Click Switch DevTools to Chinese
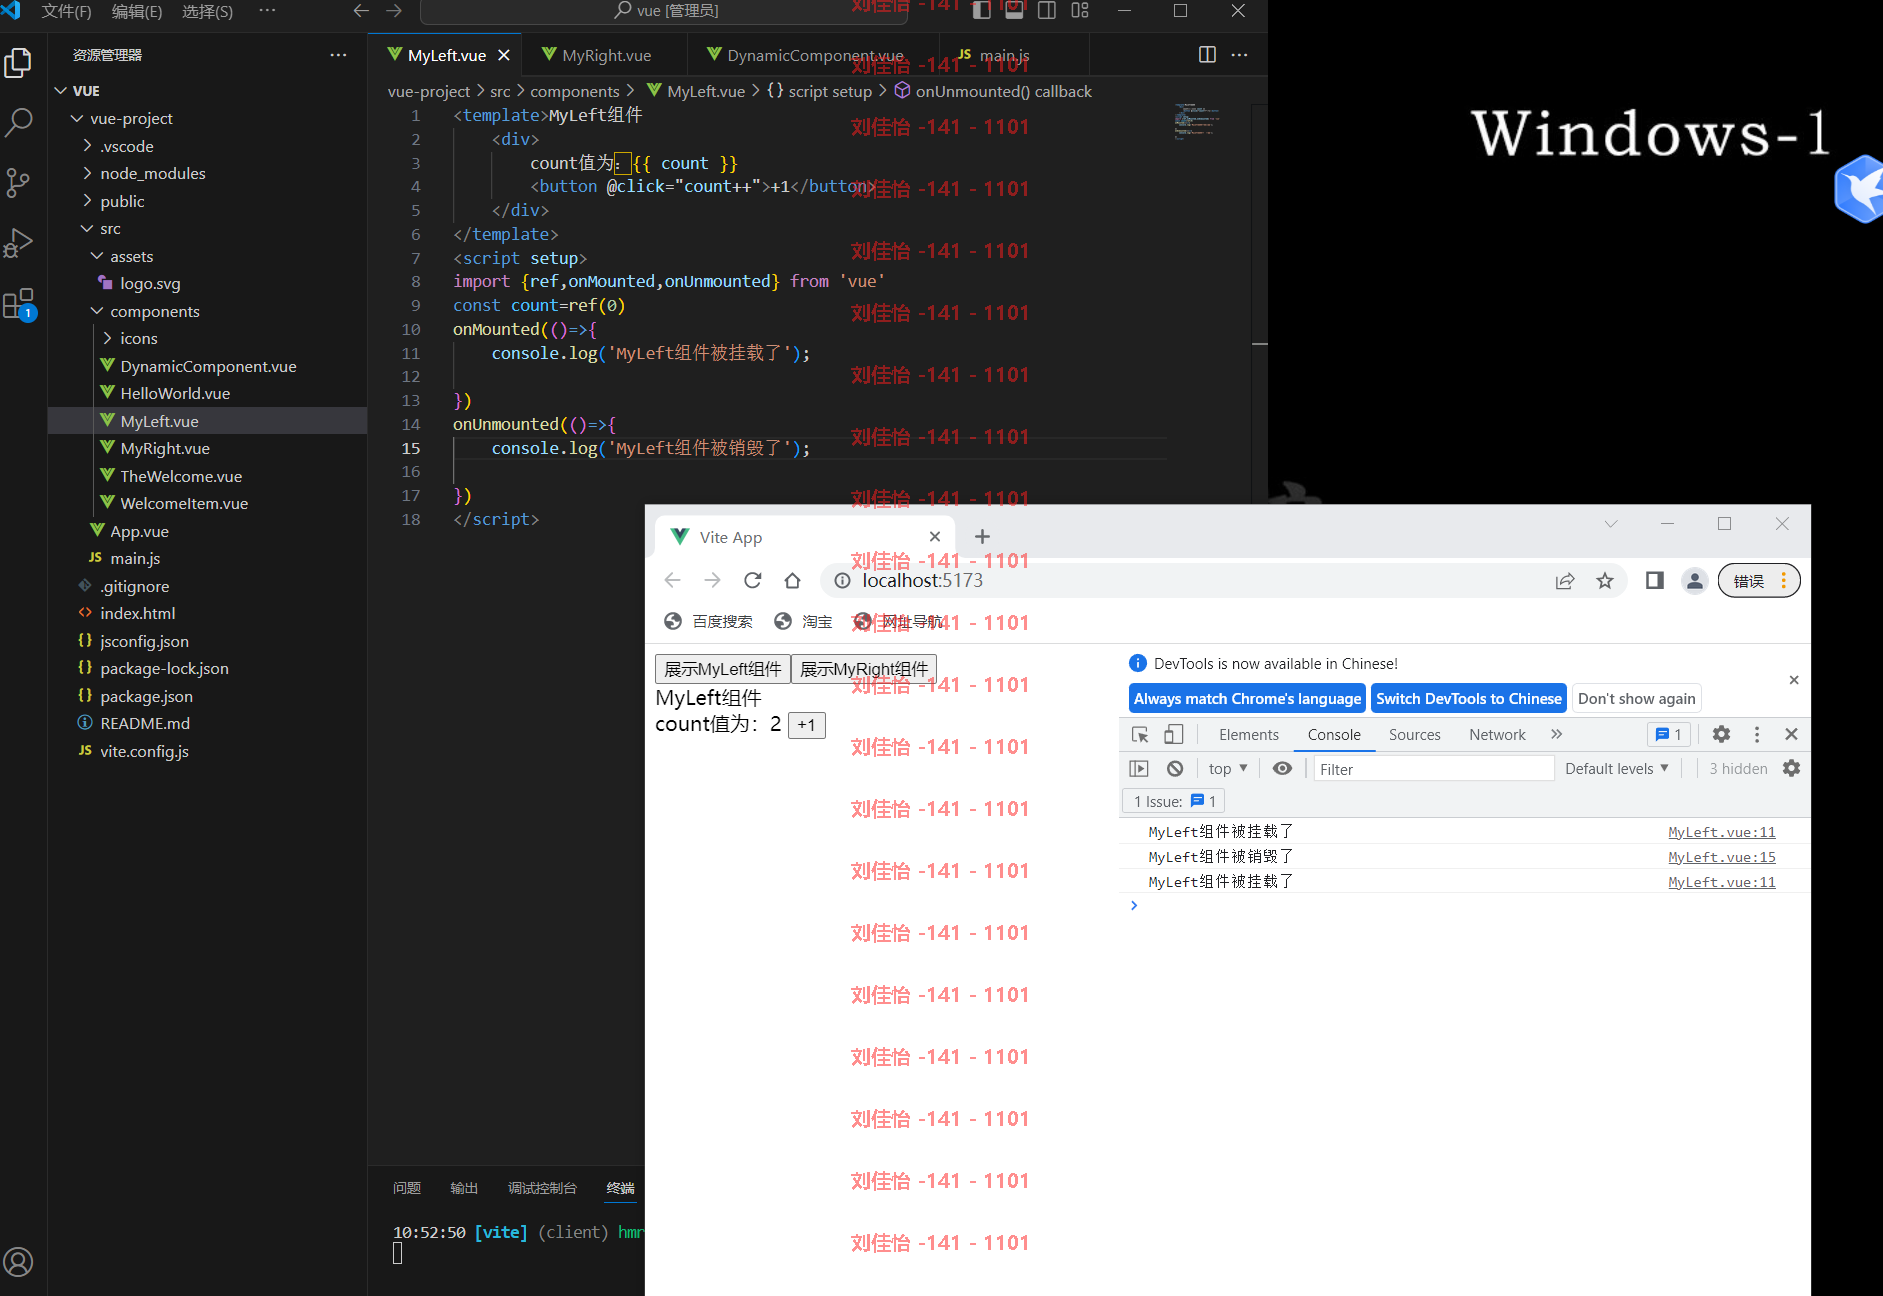This screenshot has width=1883, height=1296. pos(1468,699)
